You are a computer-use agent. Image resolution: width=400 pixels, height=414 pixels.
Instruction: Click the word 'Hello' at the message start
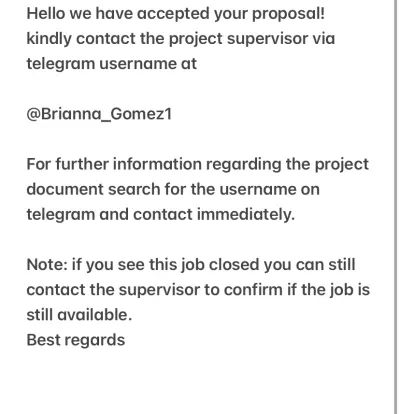[46, 14]
